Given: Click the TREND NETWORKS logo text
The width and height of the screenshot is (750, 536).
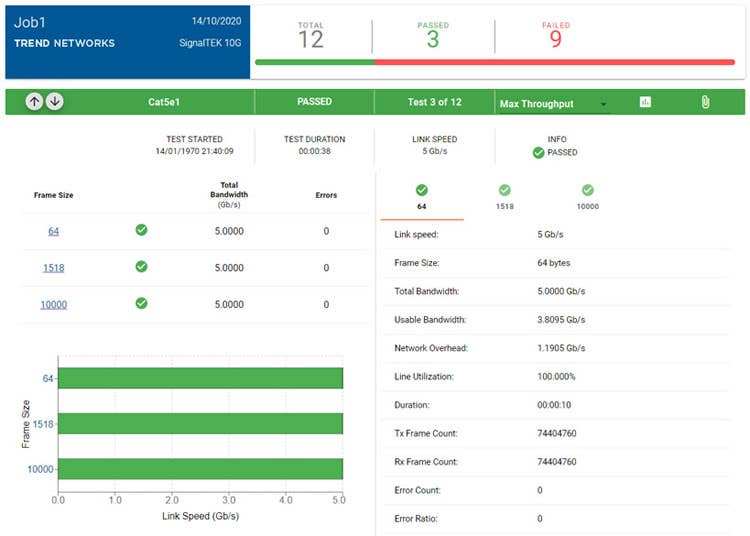Looking at the screenshot, I should pos(65,44).
